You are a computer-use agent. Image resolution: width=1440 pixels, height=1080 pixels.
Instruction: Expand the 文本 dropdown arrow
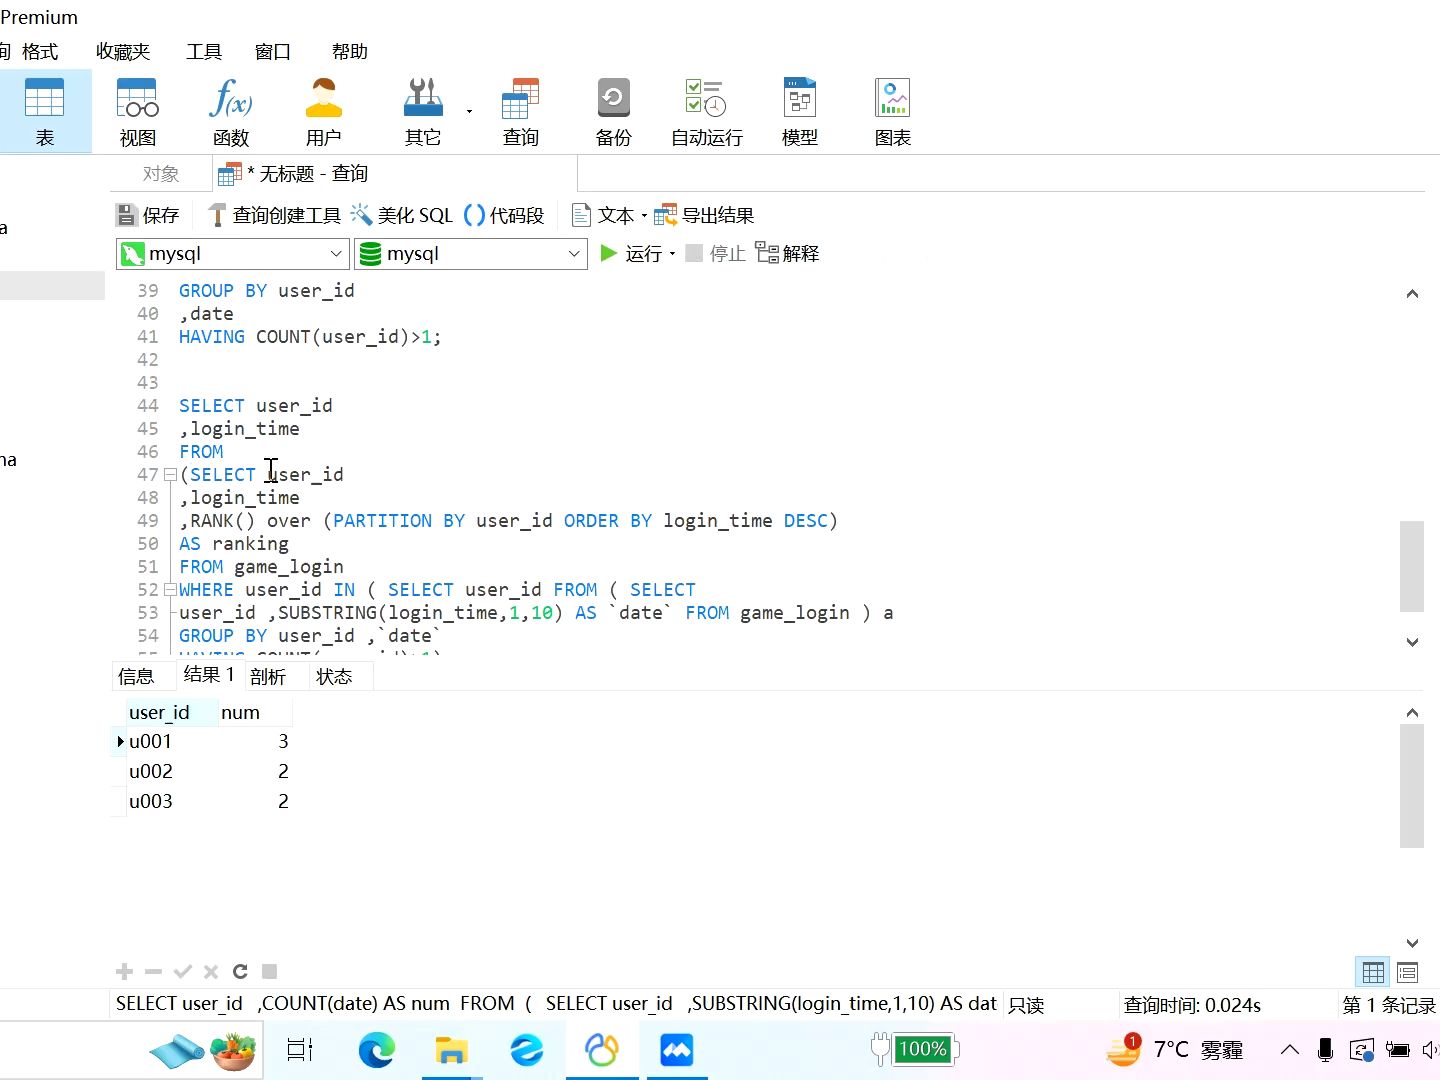(x=645, y=214)
